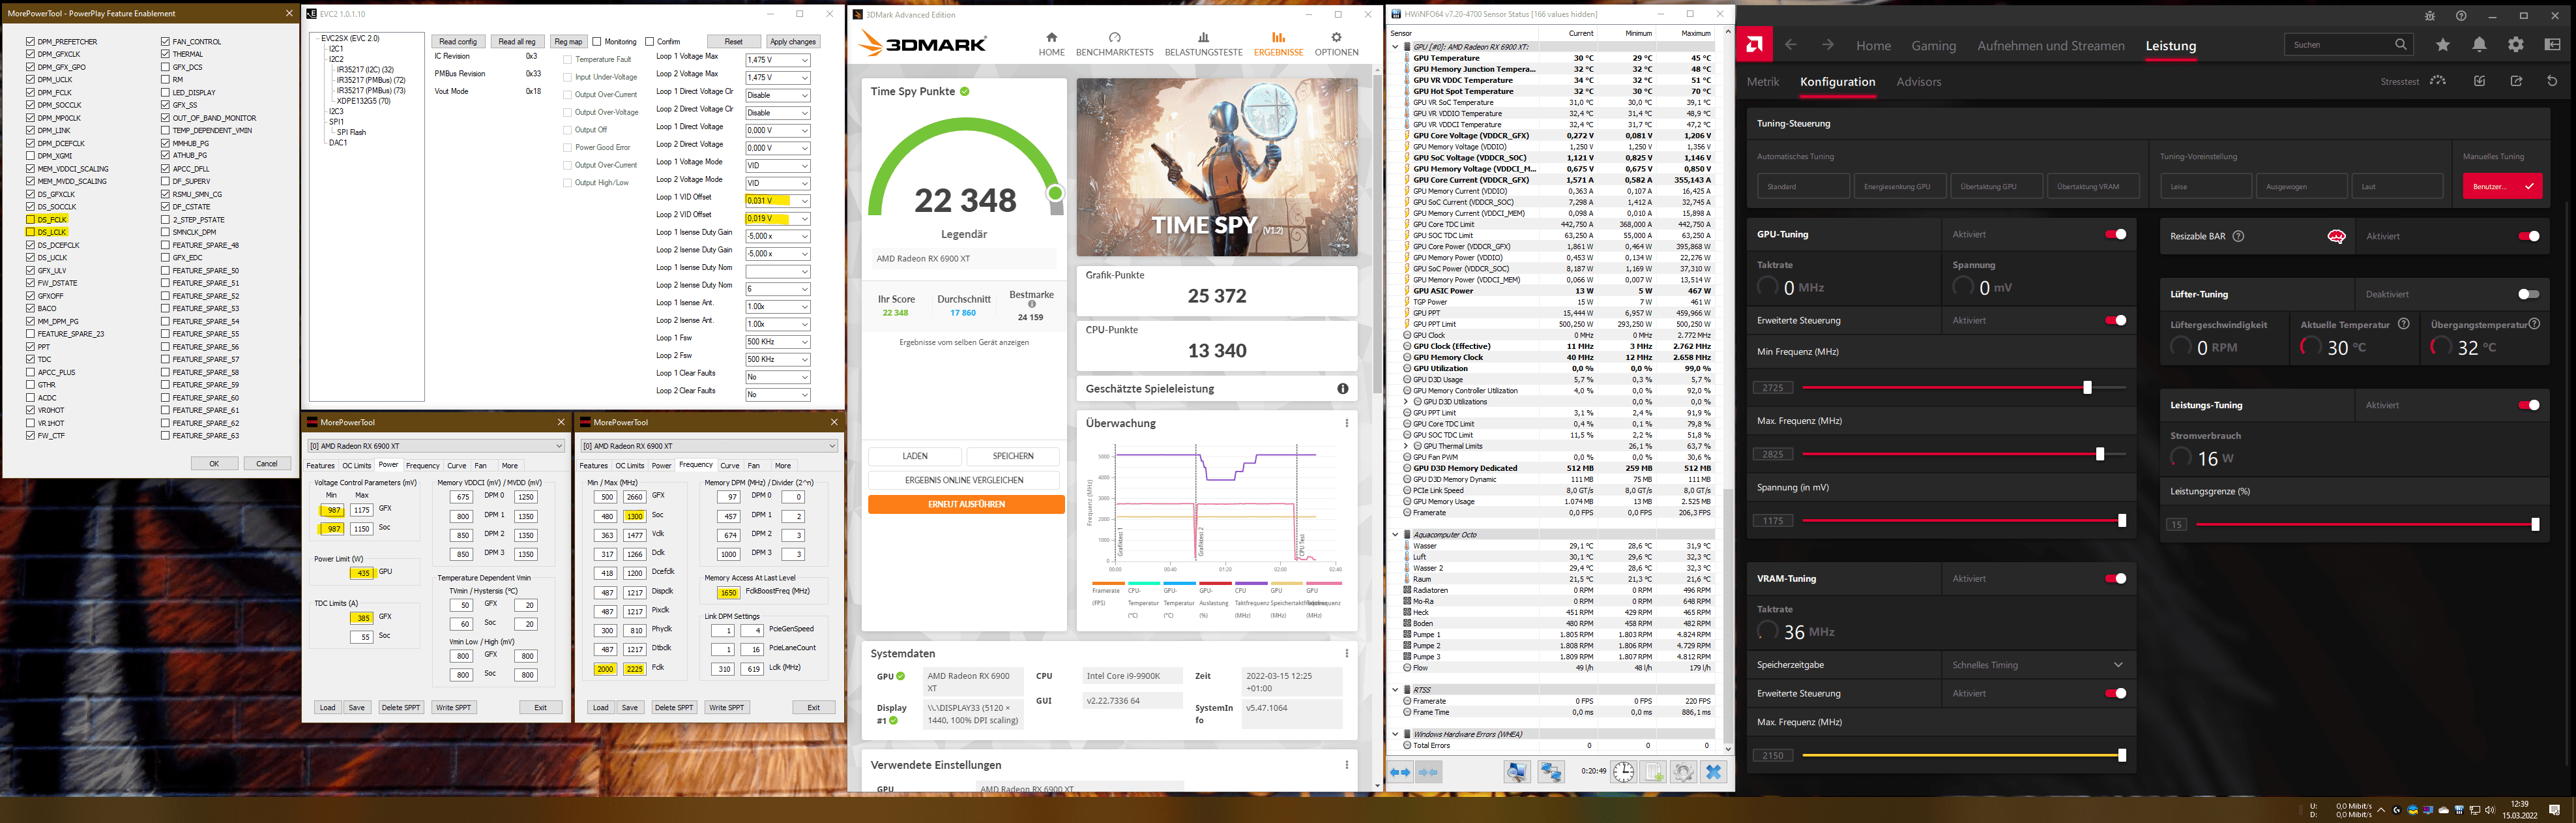2576x823 pixels.
Task: Click reset tuning arrow in AMD software
Action: coord(2552,81)
